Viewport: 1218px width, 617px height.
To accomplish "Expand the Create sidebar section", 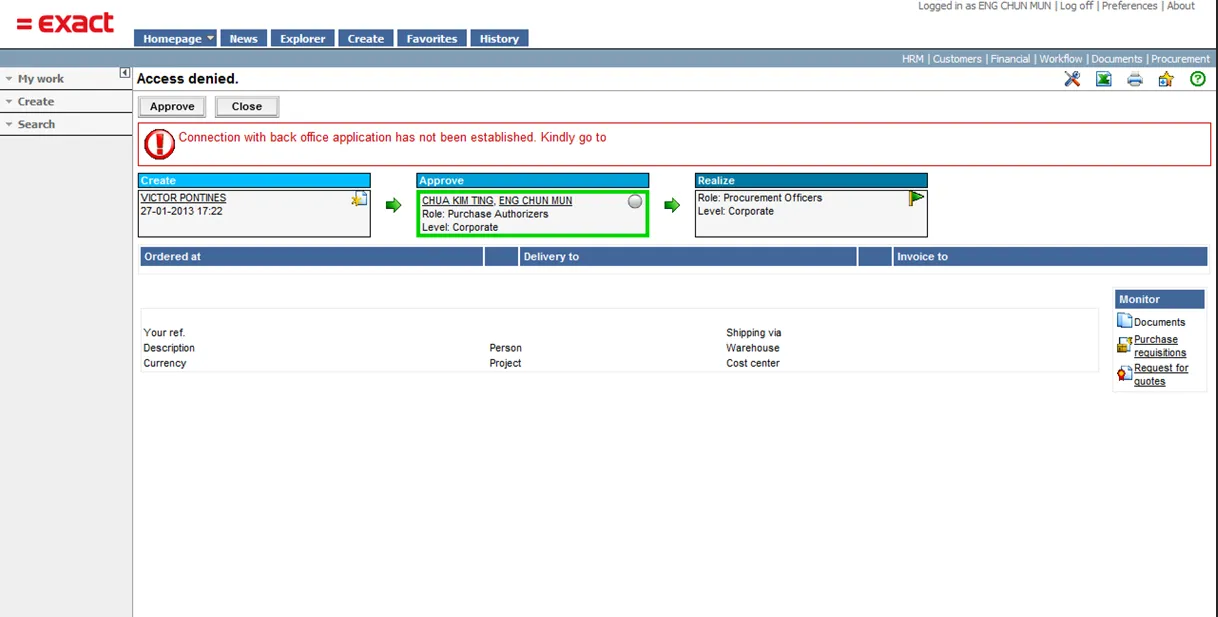I will tap(35, 102).
